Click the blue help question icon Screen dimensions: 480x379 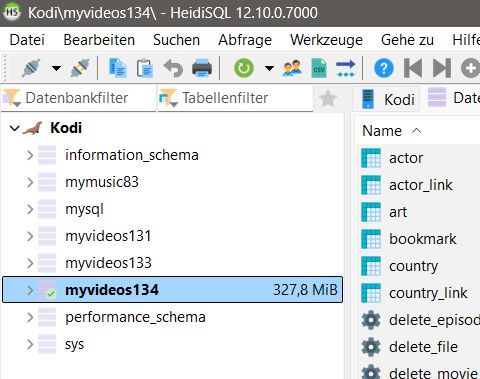(x=384, y=68)
